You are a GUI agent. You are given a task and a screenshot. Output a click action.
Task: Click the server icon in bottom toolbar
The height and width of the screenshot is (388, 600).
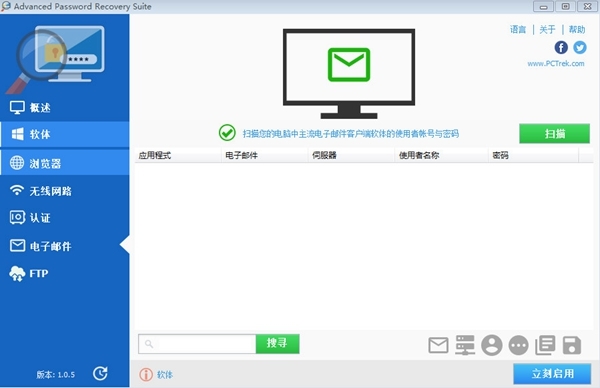[x=465, y=345]
